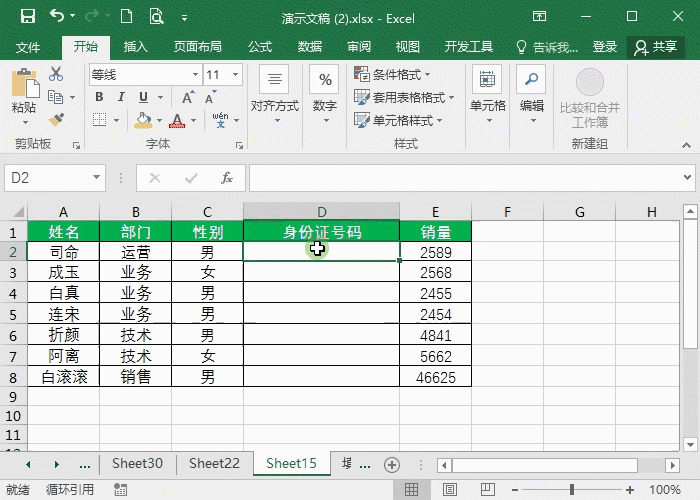Apply red font color
Viewport: 700px width, 500px height.
tap(177, 120)
